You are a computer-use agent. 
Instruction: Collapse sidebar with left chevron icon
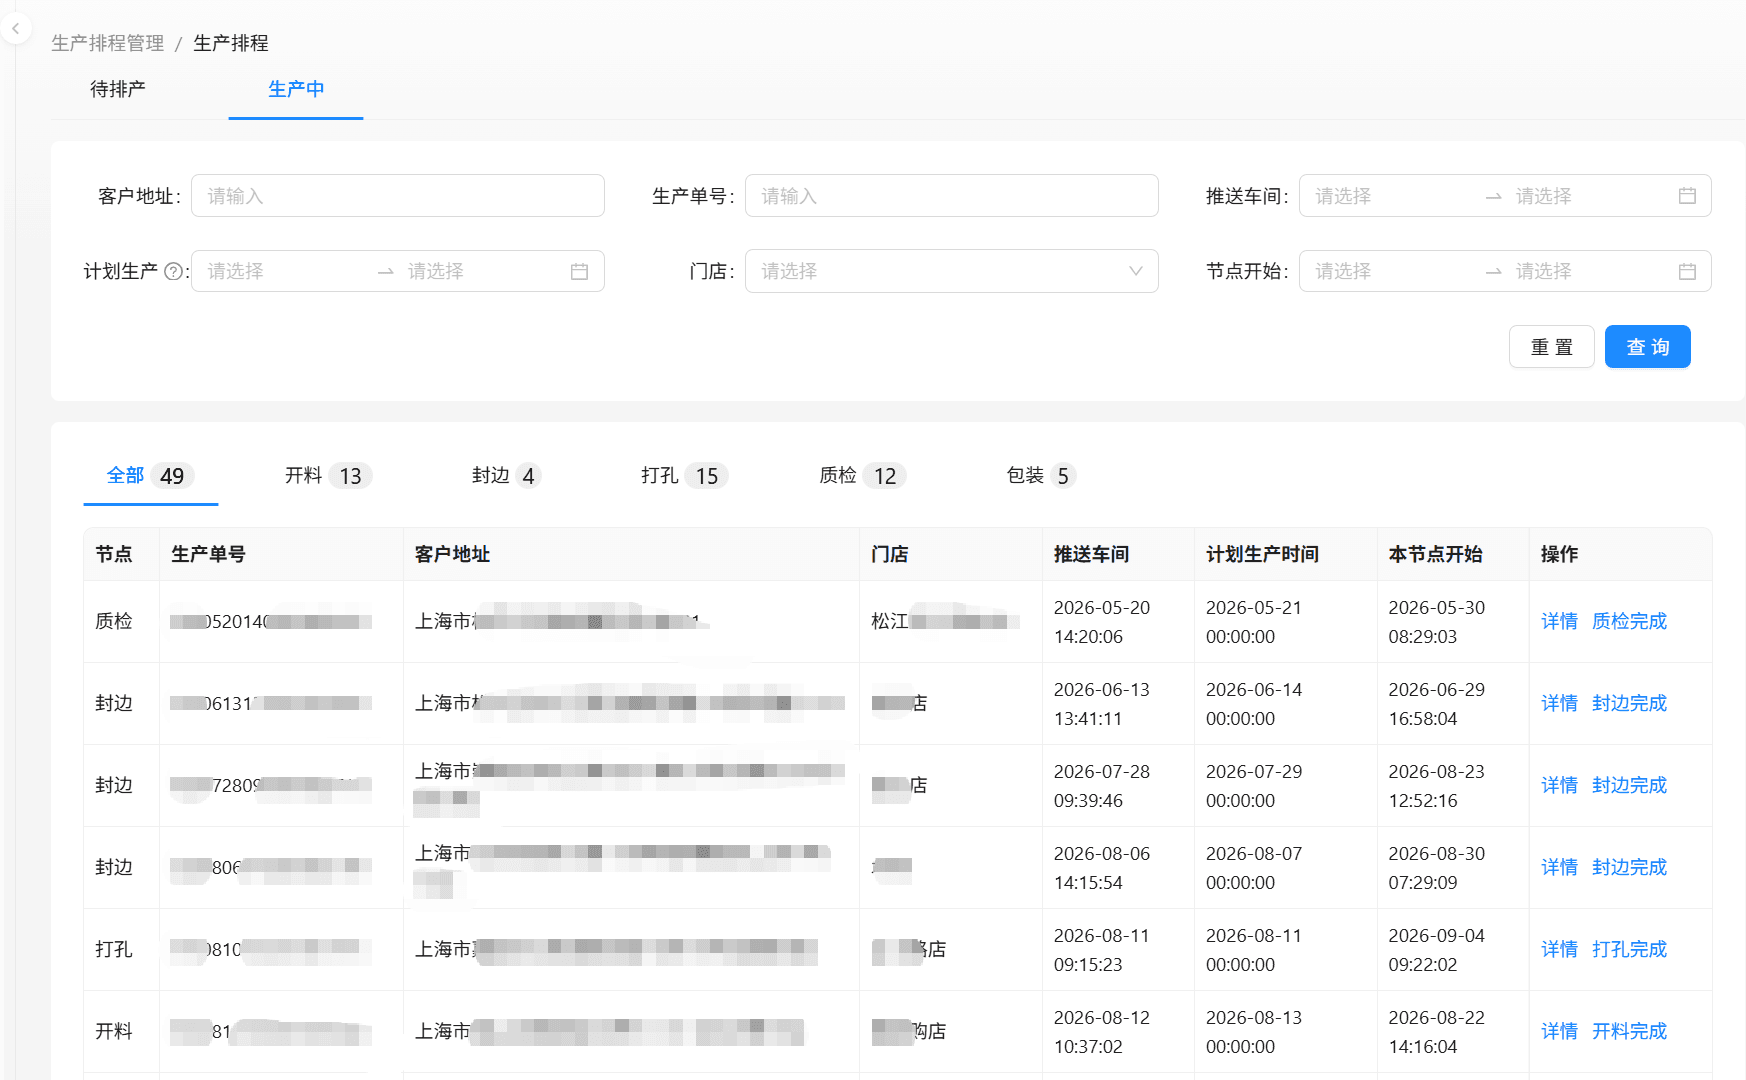[x=15, y=29]
